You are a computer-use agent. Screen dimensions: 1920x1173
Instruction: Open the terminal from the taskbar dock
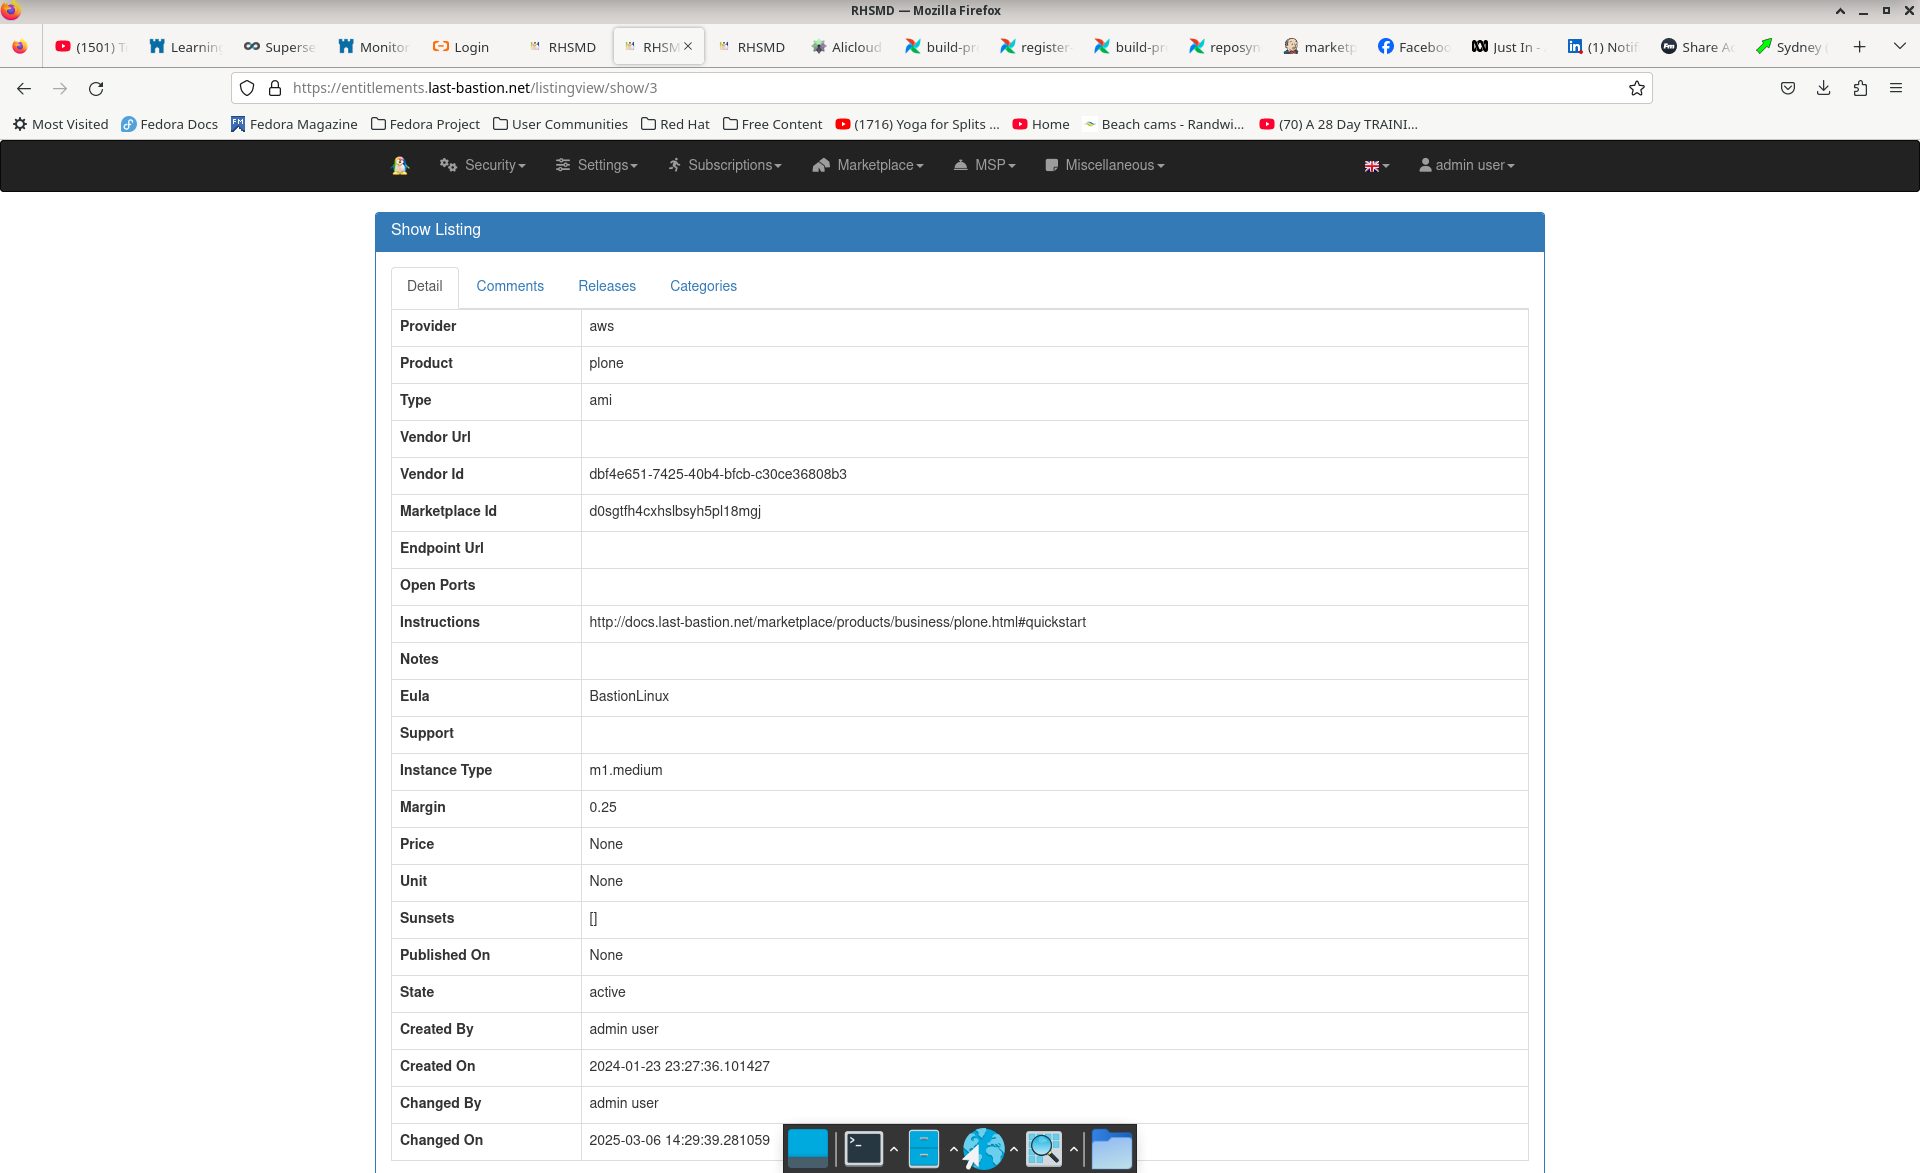(x=862, y=1148)
